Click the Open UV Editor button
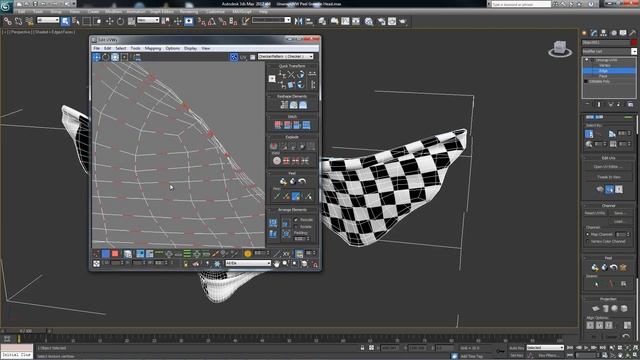 [608, 167]
